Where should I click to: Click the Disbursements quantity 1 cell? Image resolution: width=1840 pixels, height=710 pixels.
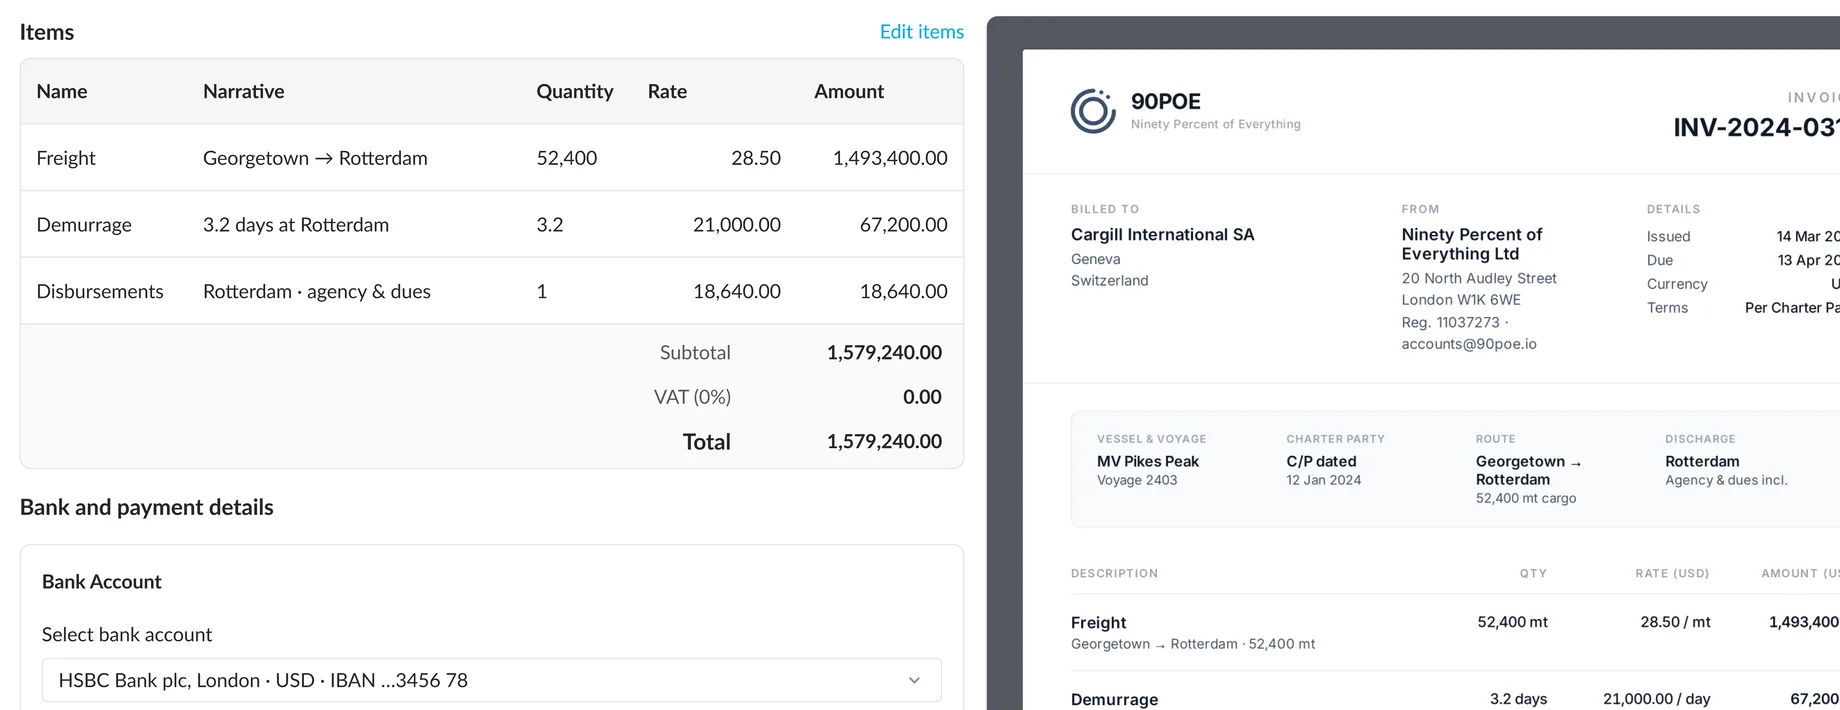[542, 291]
